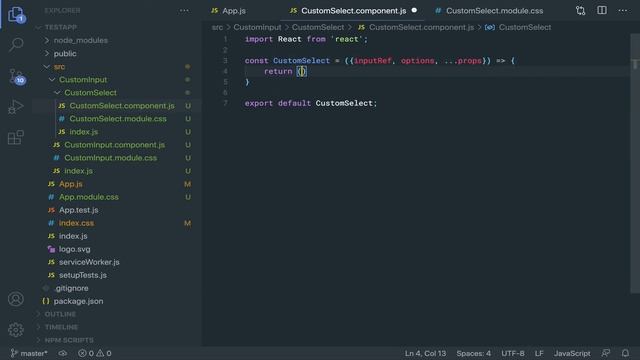Open the Manage settings gear
The image size is (640, 360).
coord(16,329)
